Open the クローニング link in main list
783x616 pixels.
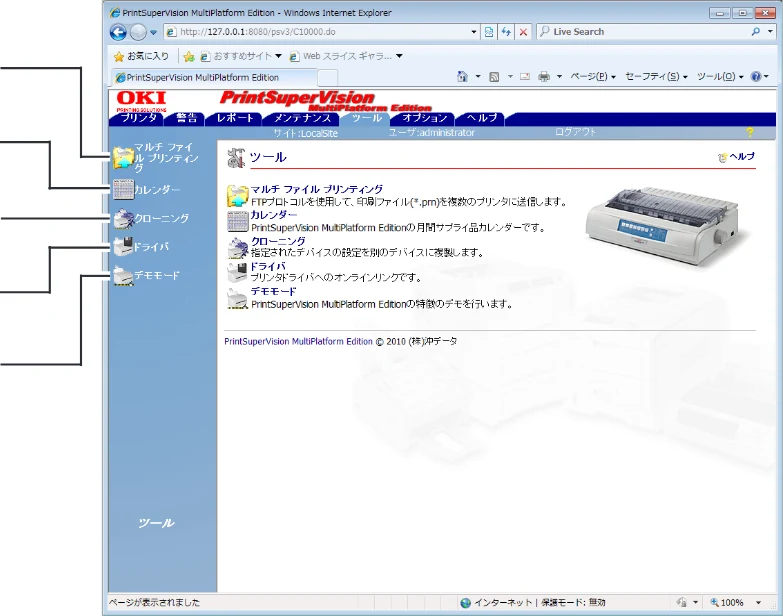(x=278, y=241)
